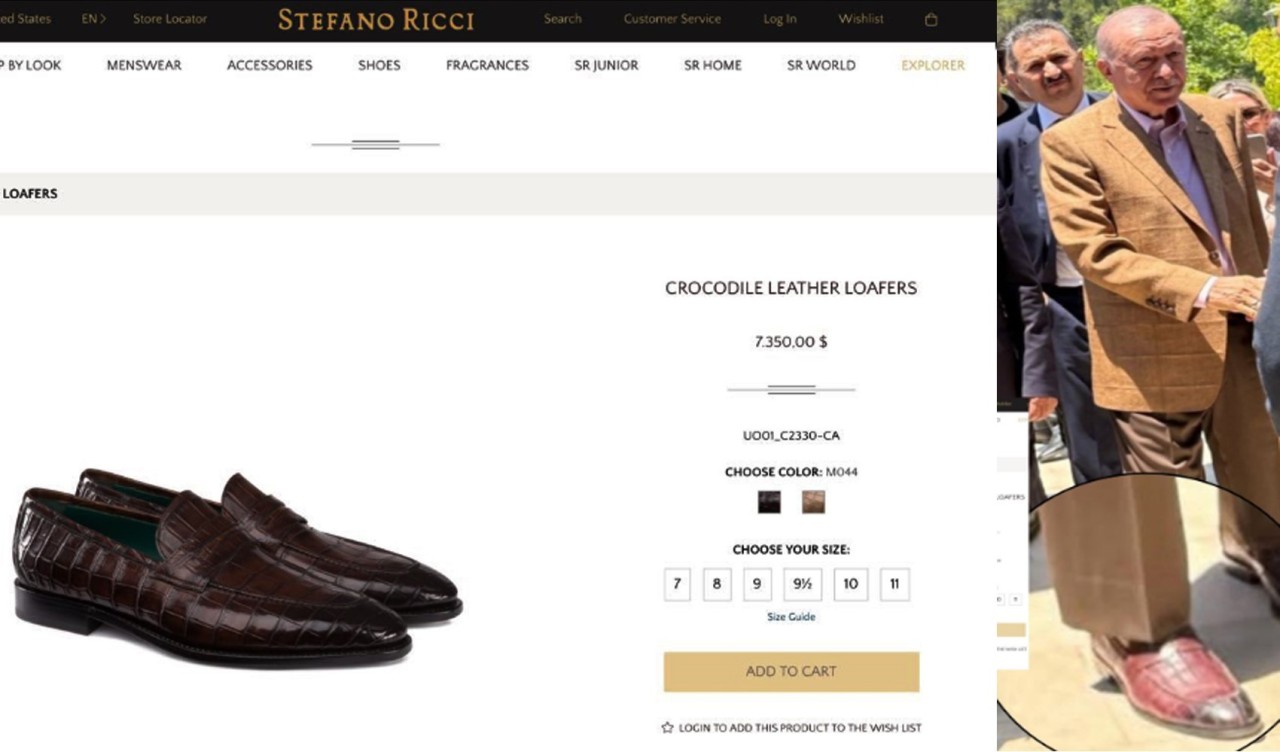Click the crocodile loafers product image
Viewport: 1280px width, 752px height.
point(237,566)
